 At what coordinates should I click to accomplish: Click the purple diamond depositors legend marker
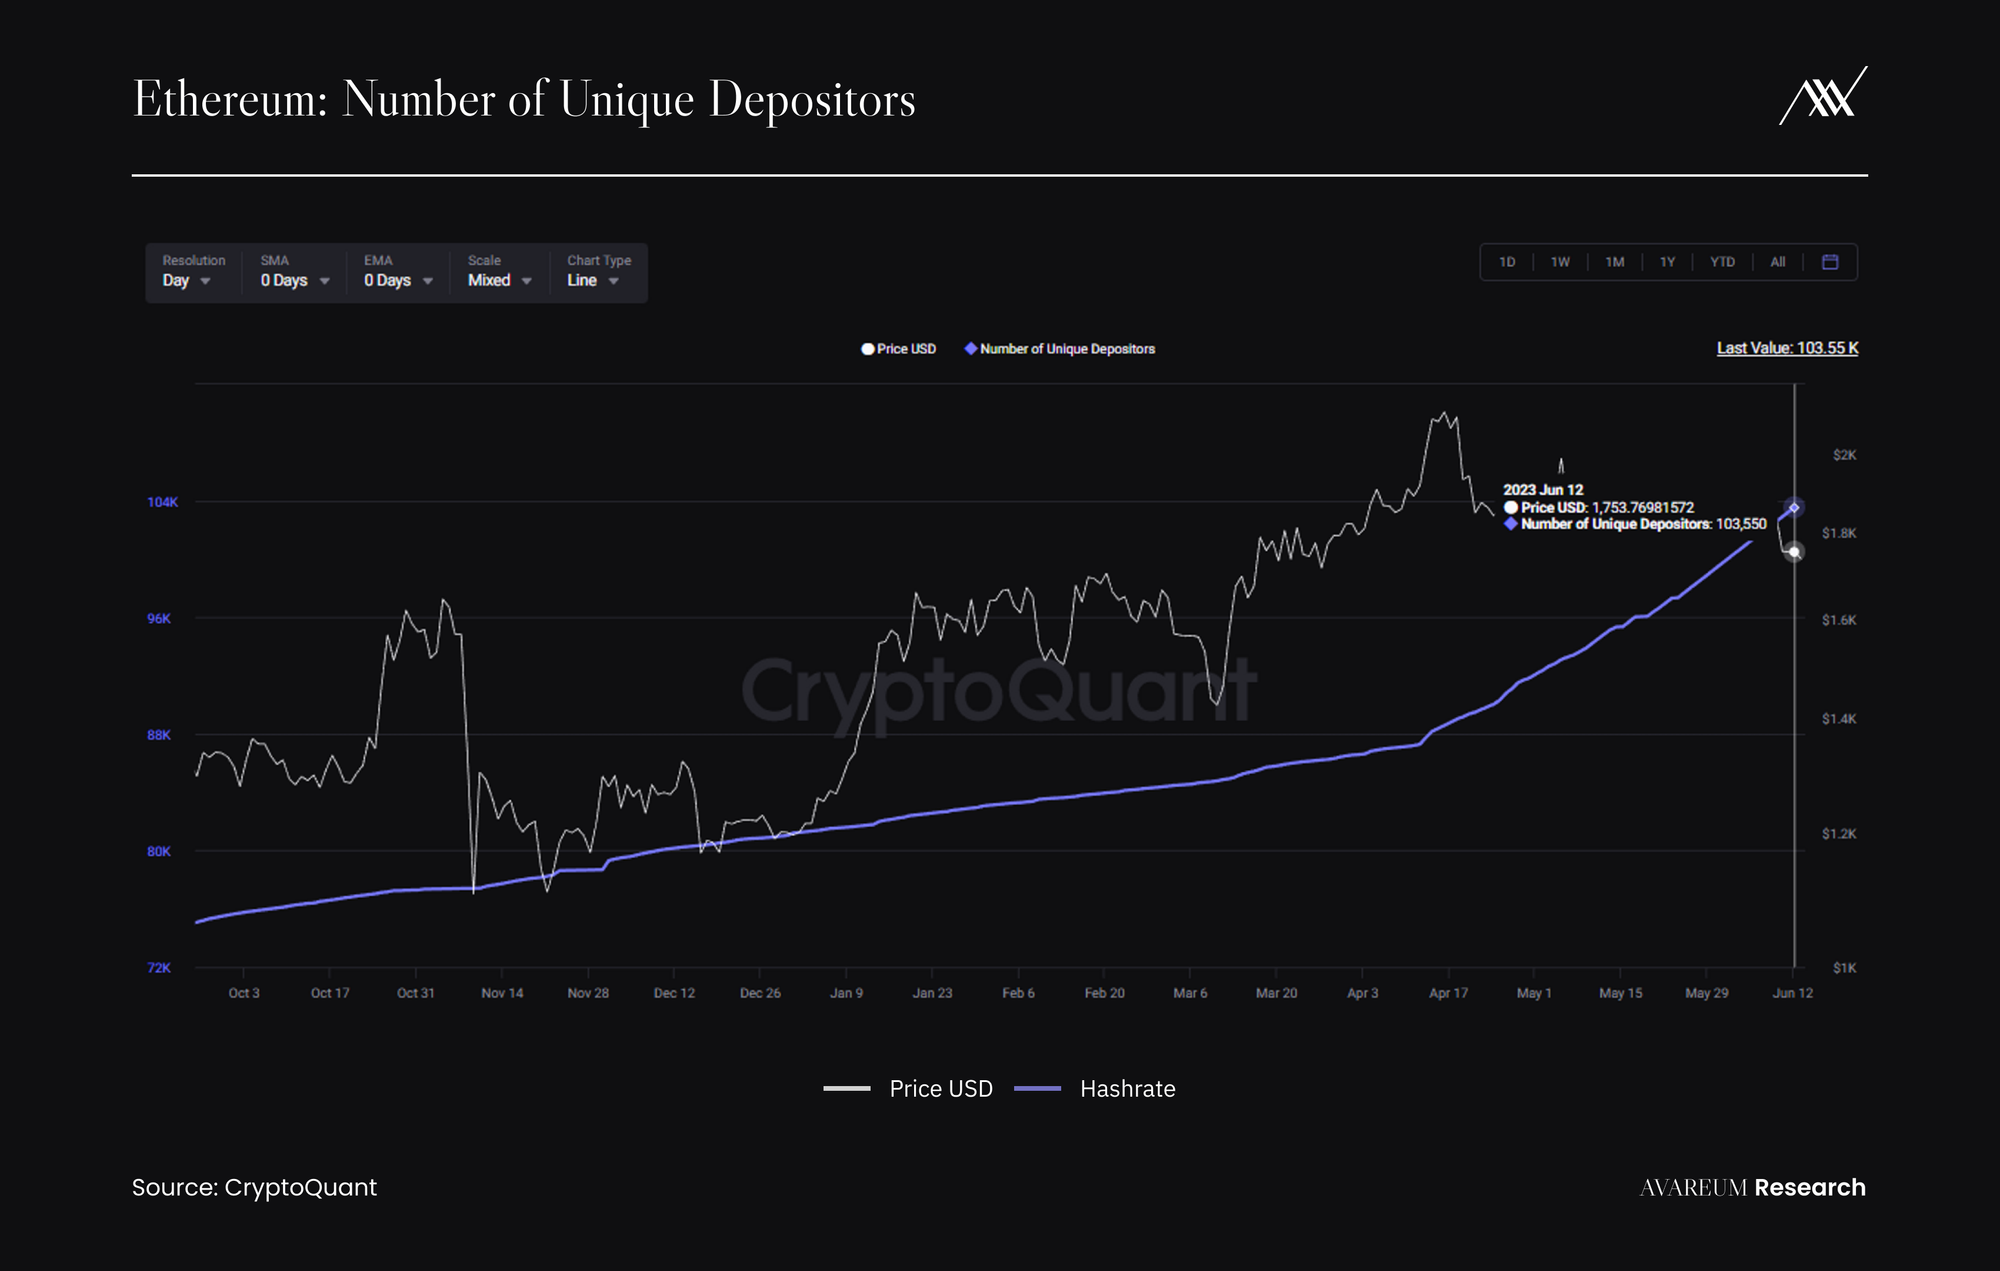970,349
